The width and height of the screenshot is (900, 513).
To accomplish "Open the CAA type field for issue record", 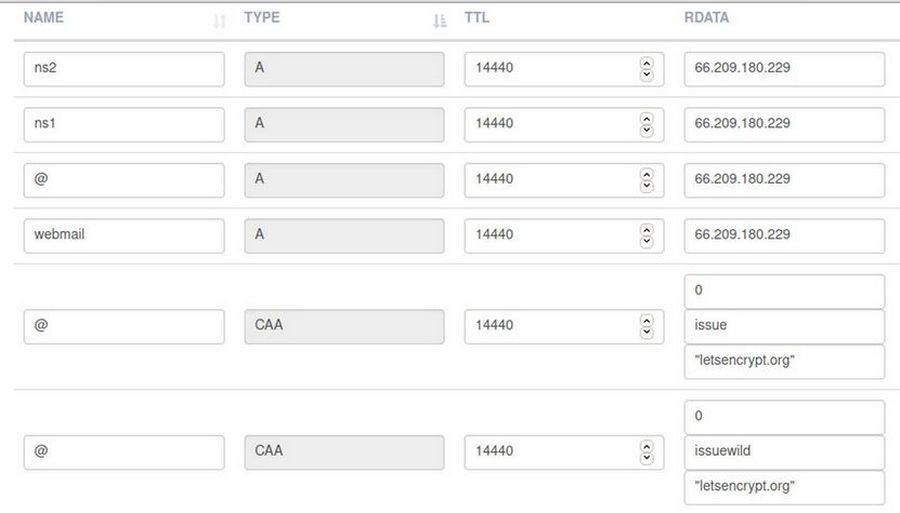I will pyautogui.click(x=344, y=326).
